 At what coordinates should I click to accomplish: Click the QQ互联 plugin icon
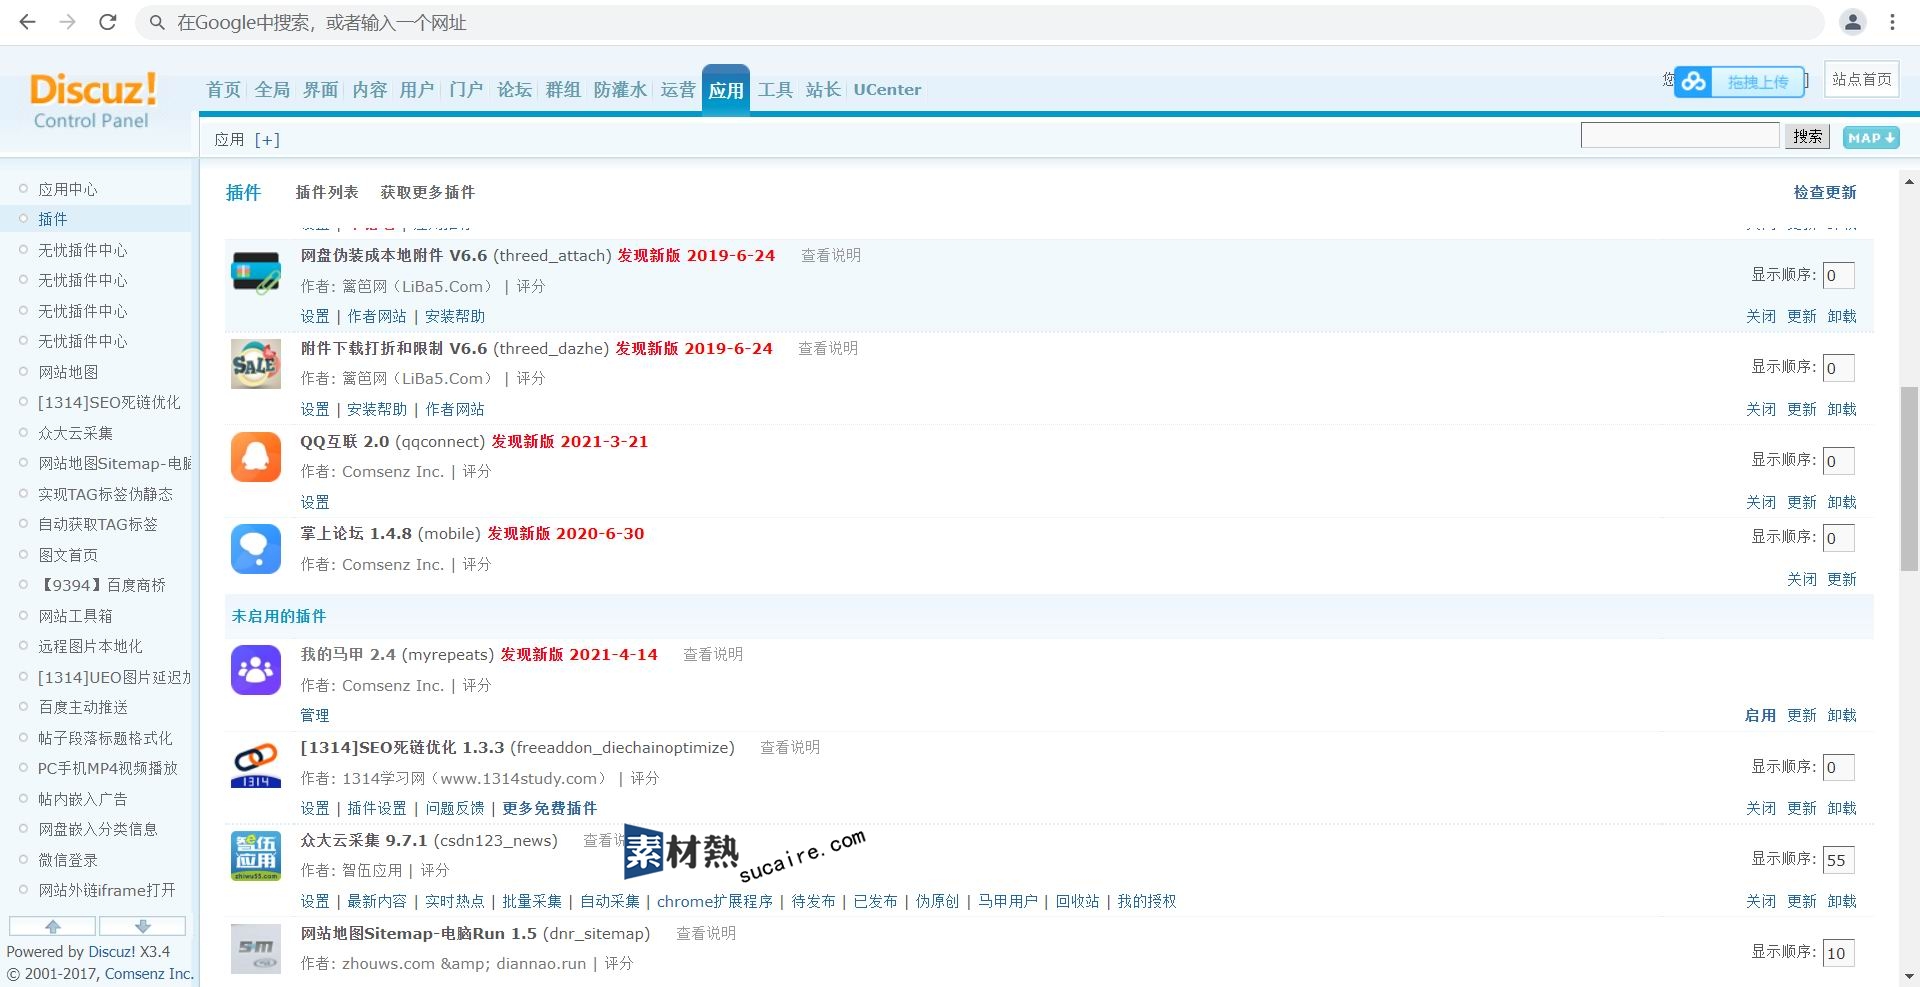point(256,457)
